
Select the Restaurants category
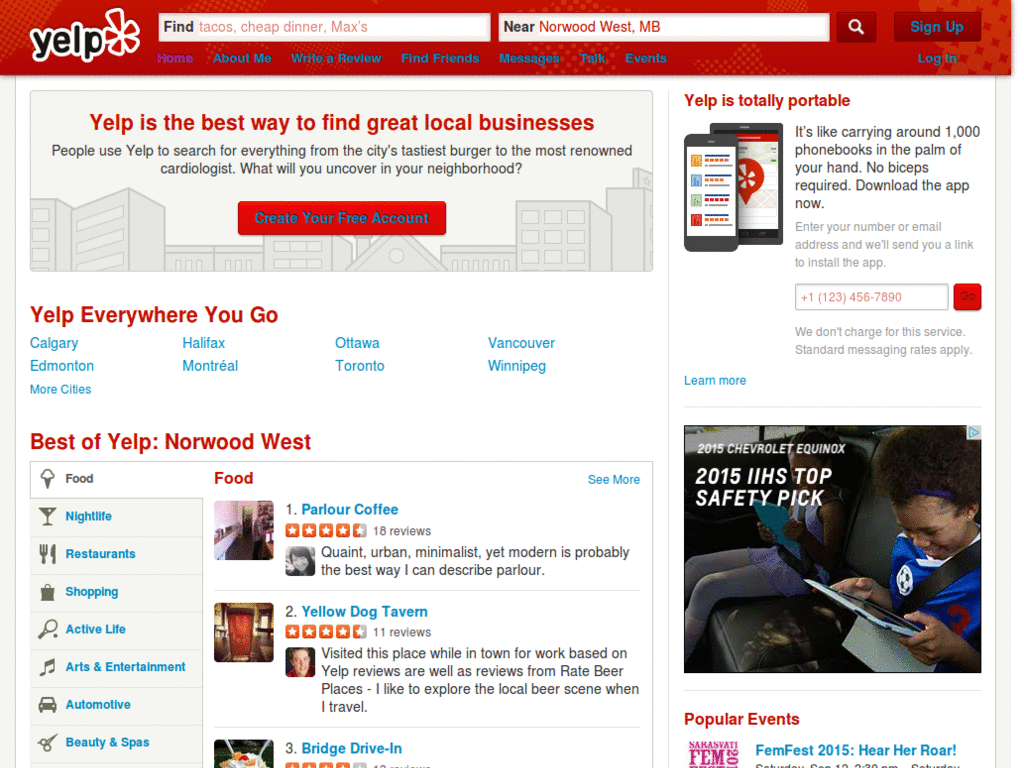tap(116, 554)
